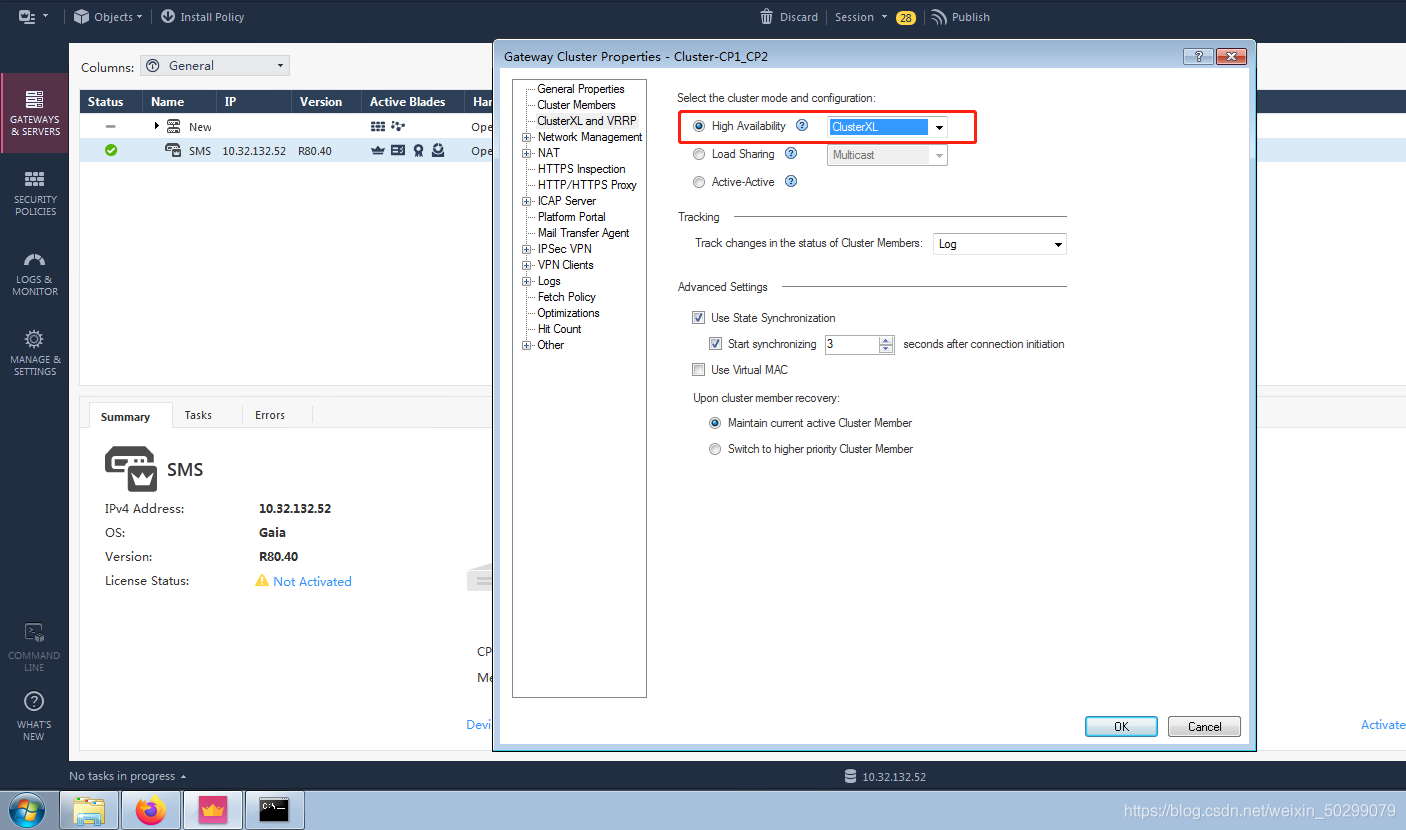Expand the NAT tree node
Image resolution: width=1406 pixels, height=830 pixels.
click(527, 153)
